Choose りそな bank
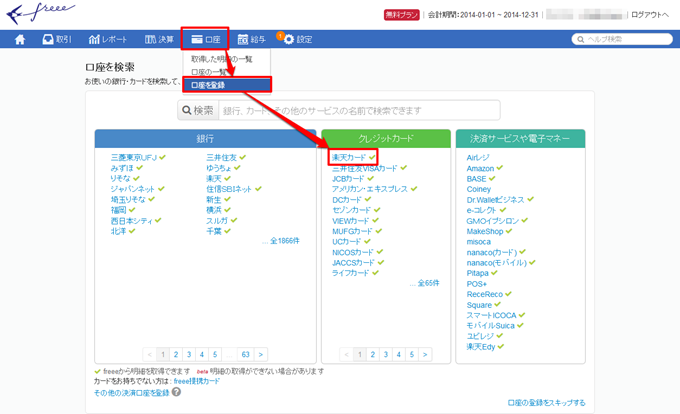Image resolution: width=680 pixels, height=414 pixels. pyautogui.click(x=120, y=178)
